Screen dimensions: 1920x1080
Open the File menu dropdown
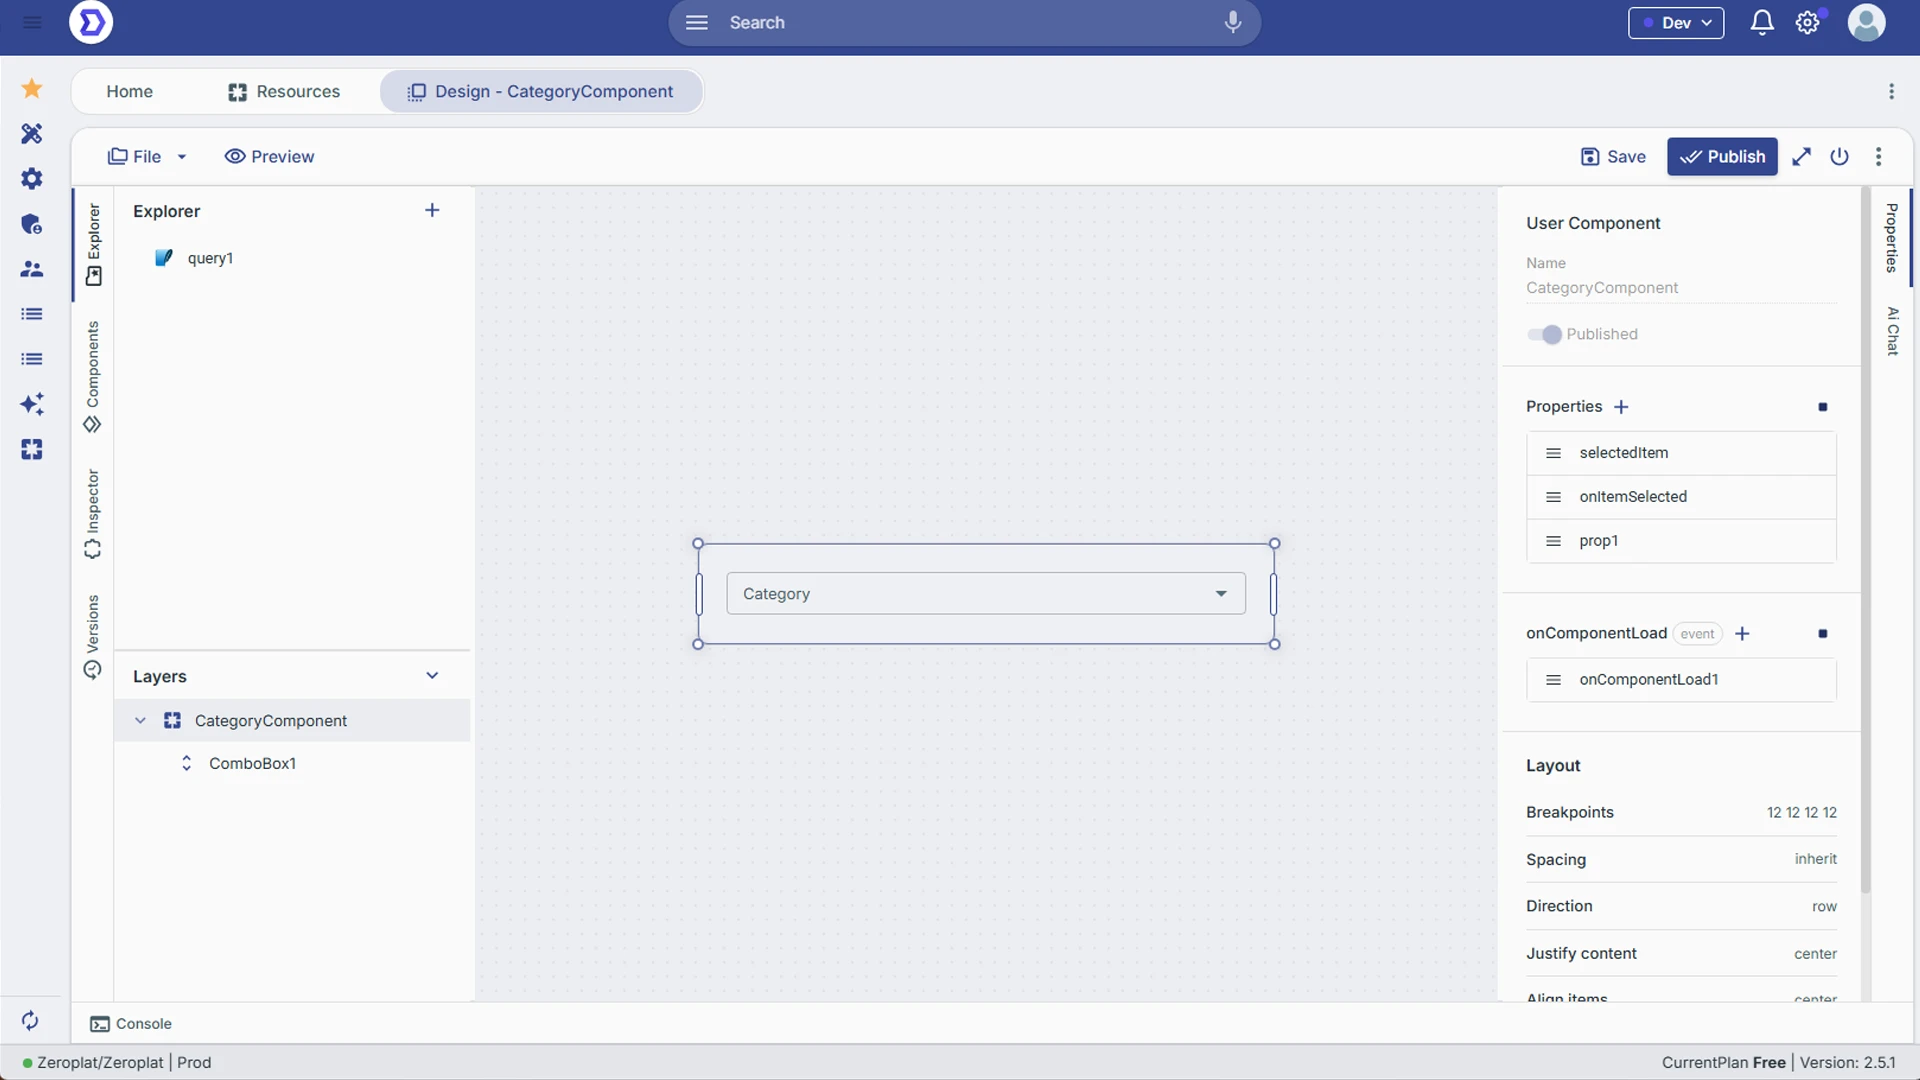click(x=147, y=156)
